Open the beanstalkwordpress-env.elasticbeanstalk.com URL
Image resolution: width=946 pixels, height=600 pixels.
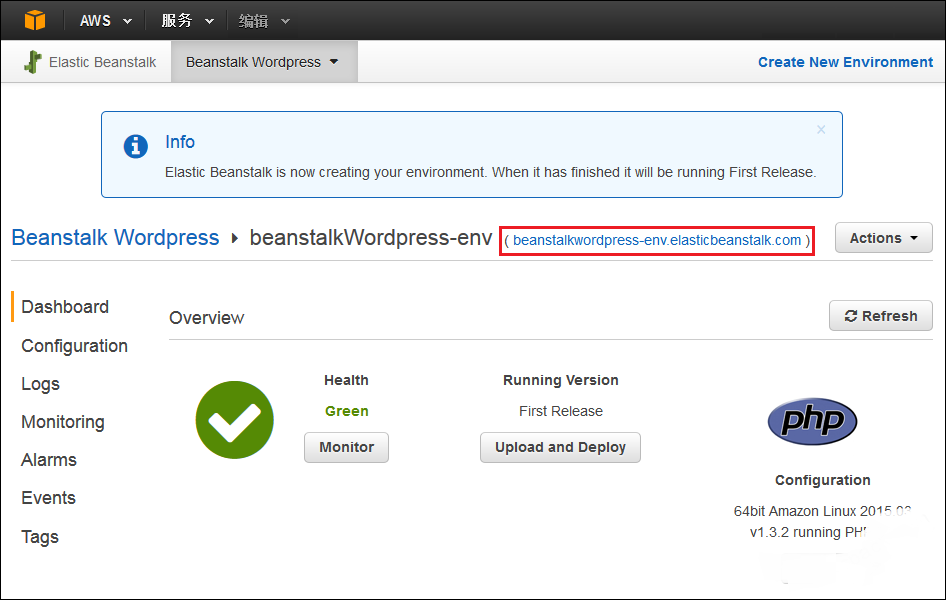point(657,240)
